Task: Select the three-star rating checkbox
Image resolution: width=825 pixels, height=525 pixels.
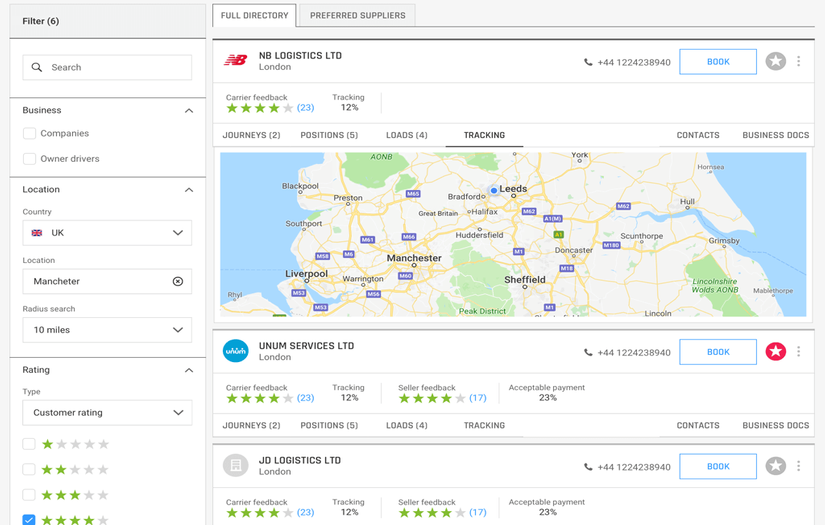Action: tap(29, 494)
